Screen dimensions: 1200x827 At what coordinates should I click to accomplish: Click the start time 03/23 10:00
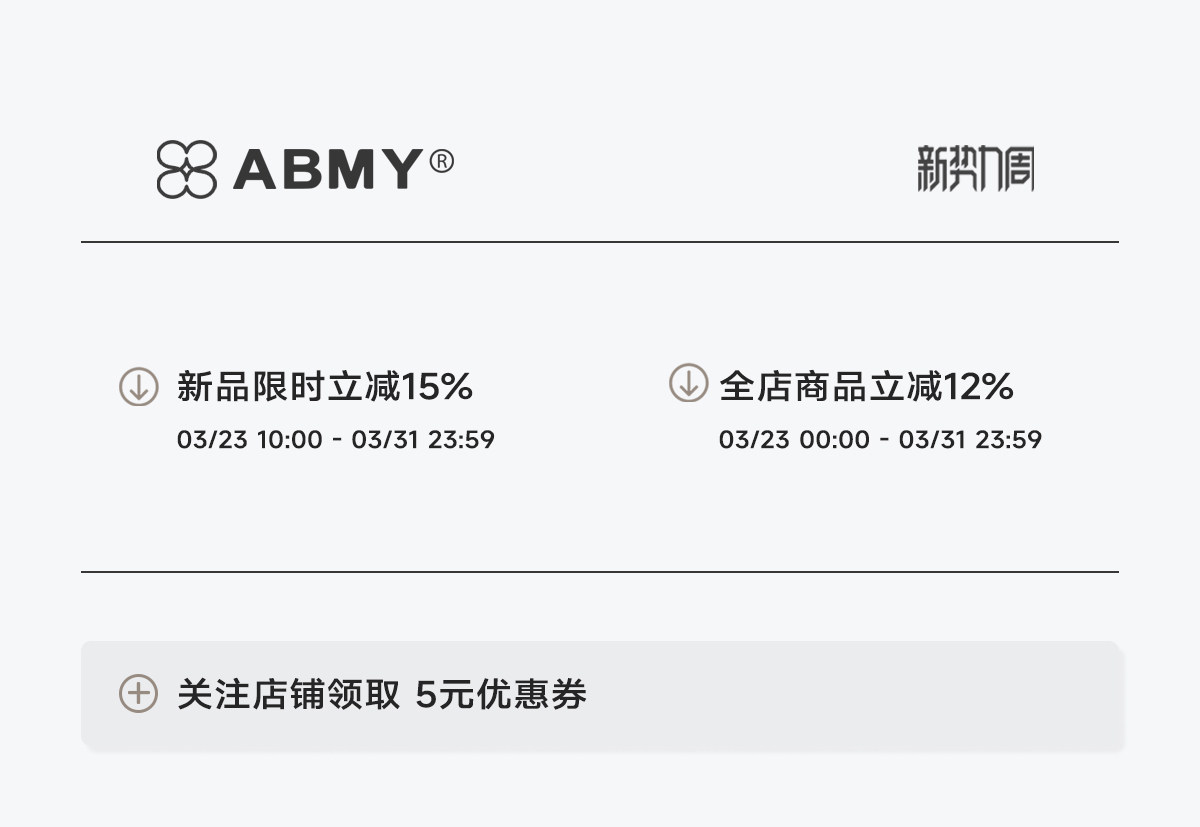tap(250, 440)
